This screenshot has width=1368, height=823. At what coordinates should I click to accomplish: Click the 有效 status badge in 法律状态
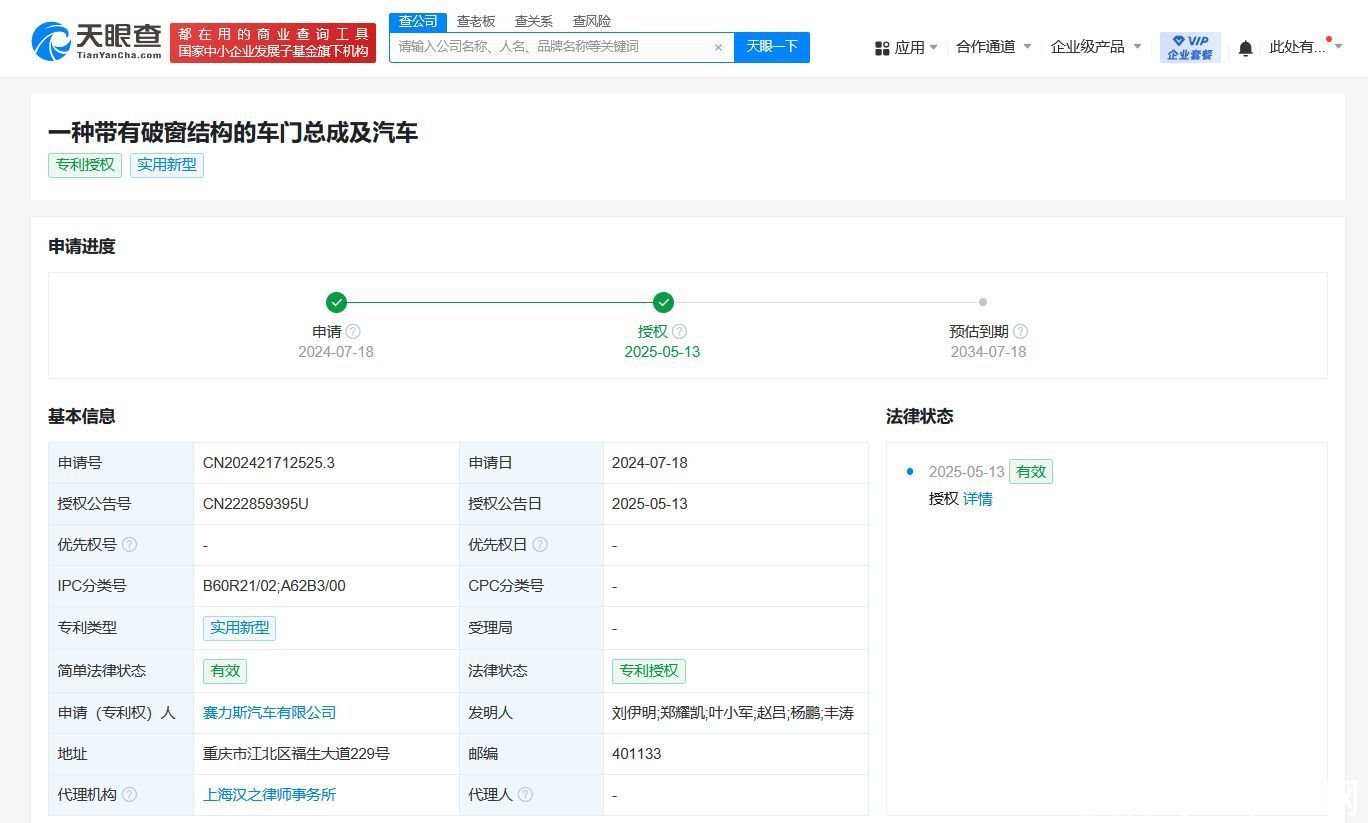tap(1031, 471)
